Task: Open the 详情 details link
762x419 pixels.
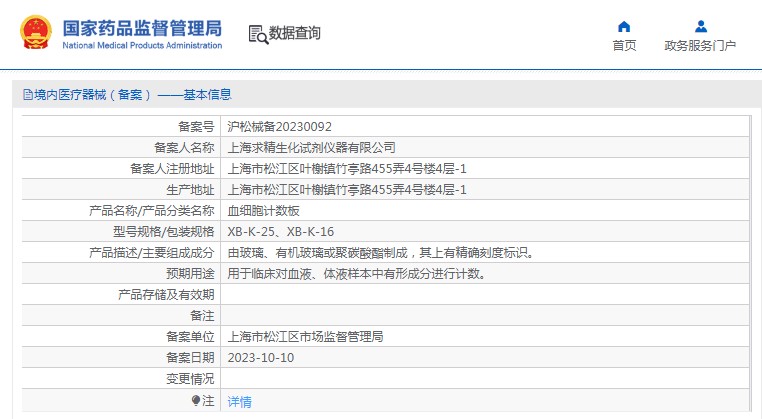Action: [x=240, y=402]
